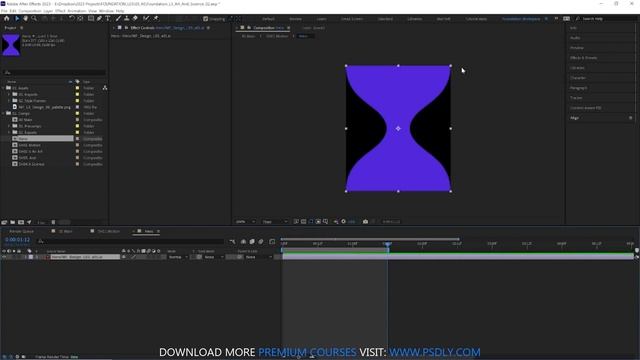Viewport: 640px width, 360px height.
Task: Select the Zoom magnifier tool
Action: click(x=34, y=18)
